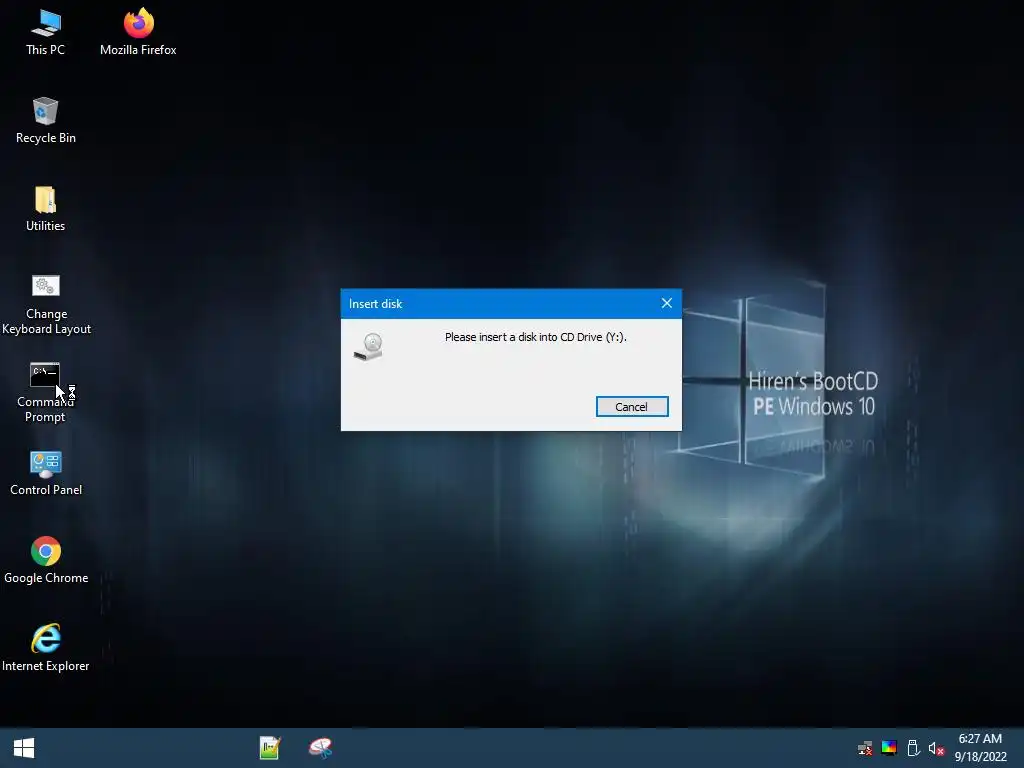Viewport: 1024px width, 768px height.
Task: Open the Windows Start menu
Action: [x=24, y=748]
